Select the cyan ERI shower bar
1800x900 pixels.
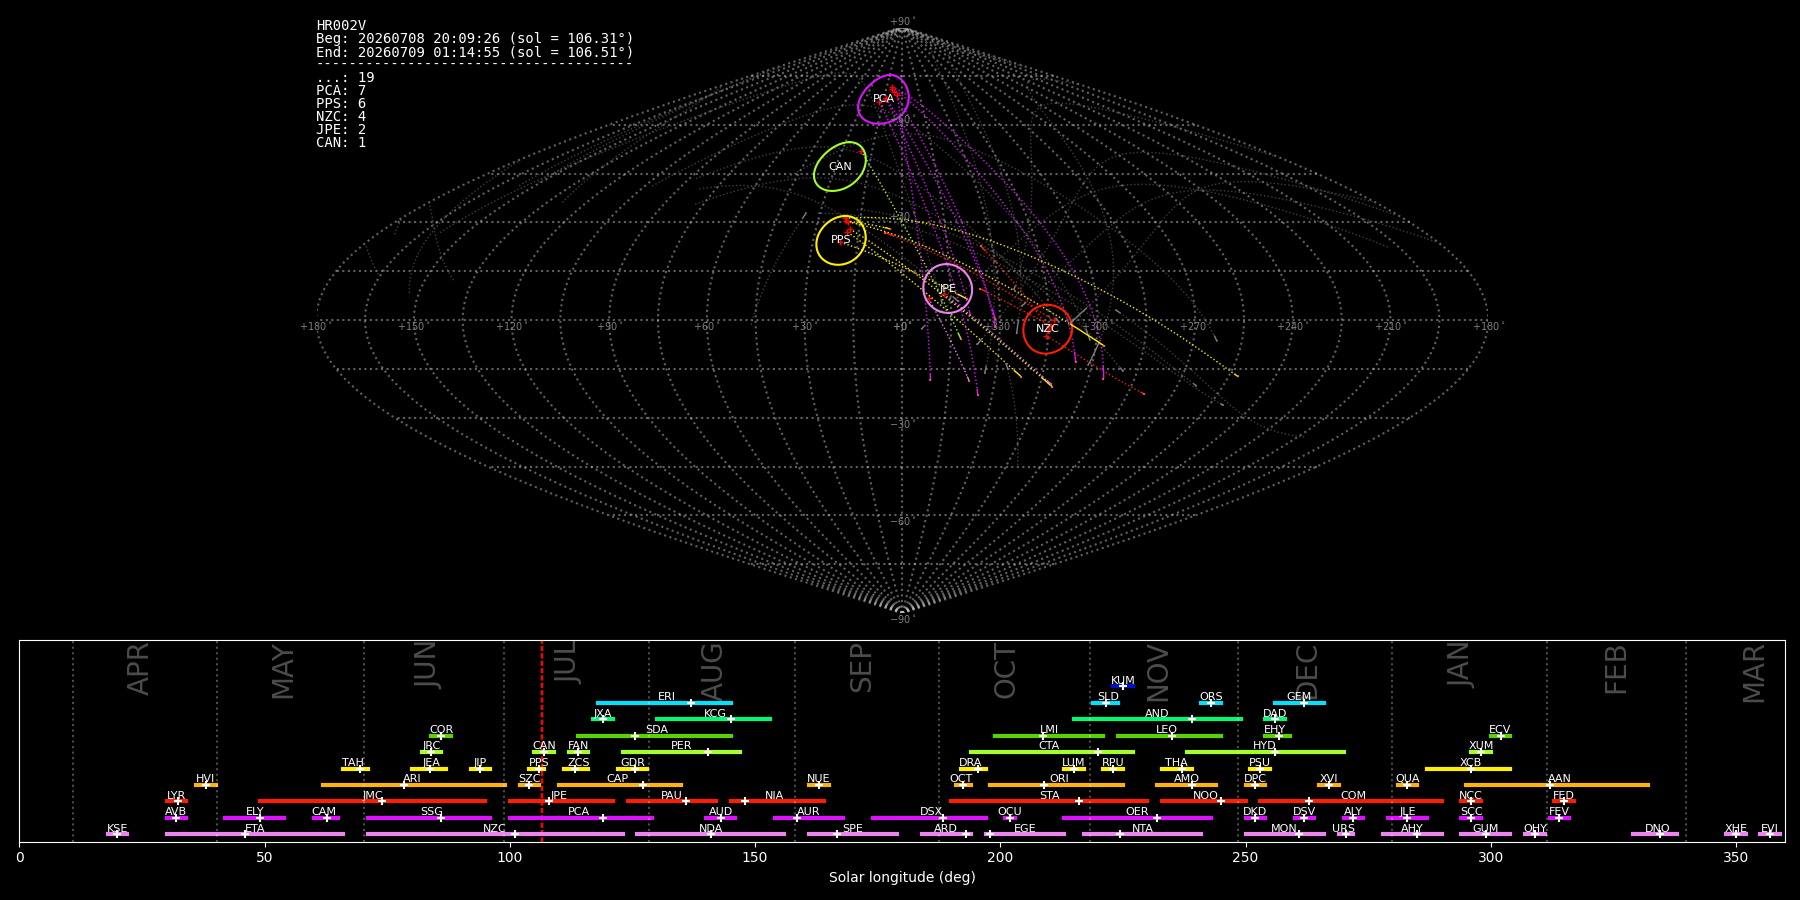click(x=664, y=703)
